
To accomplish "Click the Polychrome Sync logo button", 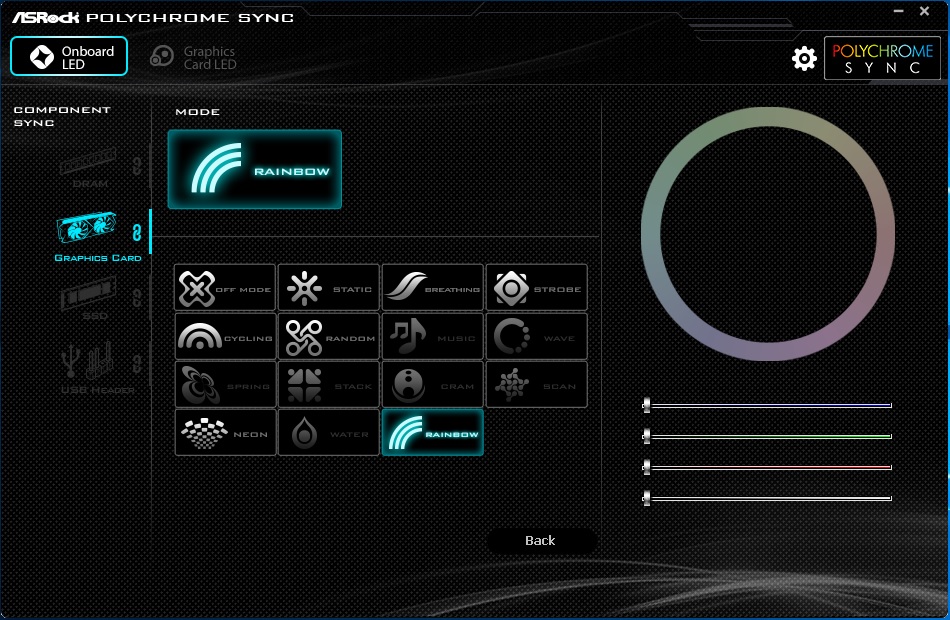I will [882, 58].
